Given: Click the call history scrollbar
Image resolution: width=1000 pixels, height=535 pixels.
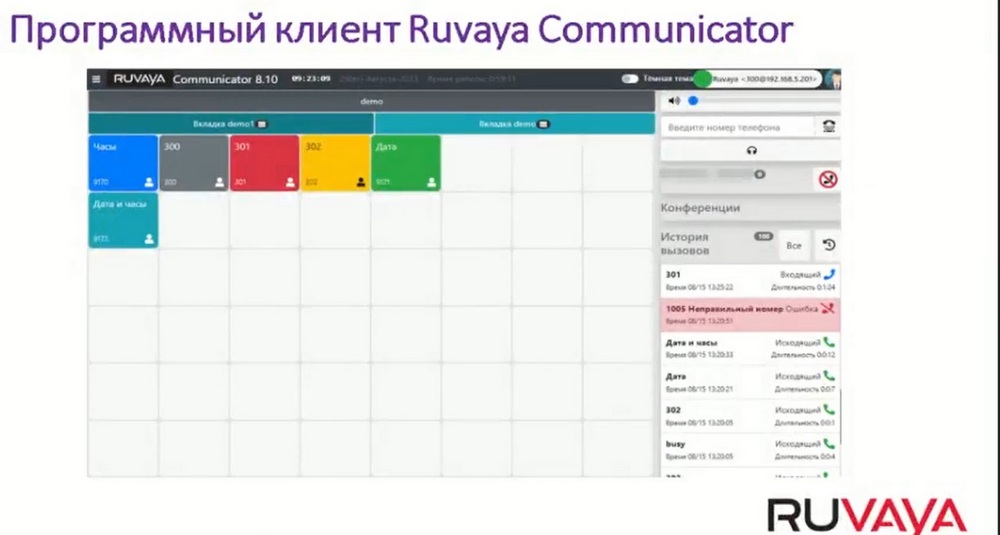Looking at the screenshot, I should (x=839, y=416).
